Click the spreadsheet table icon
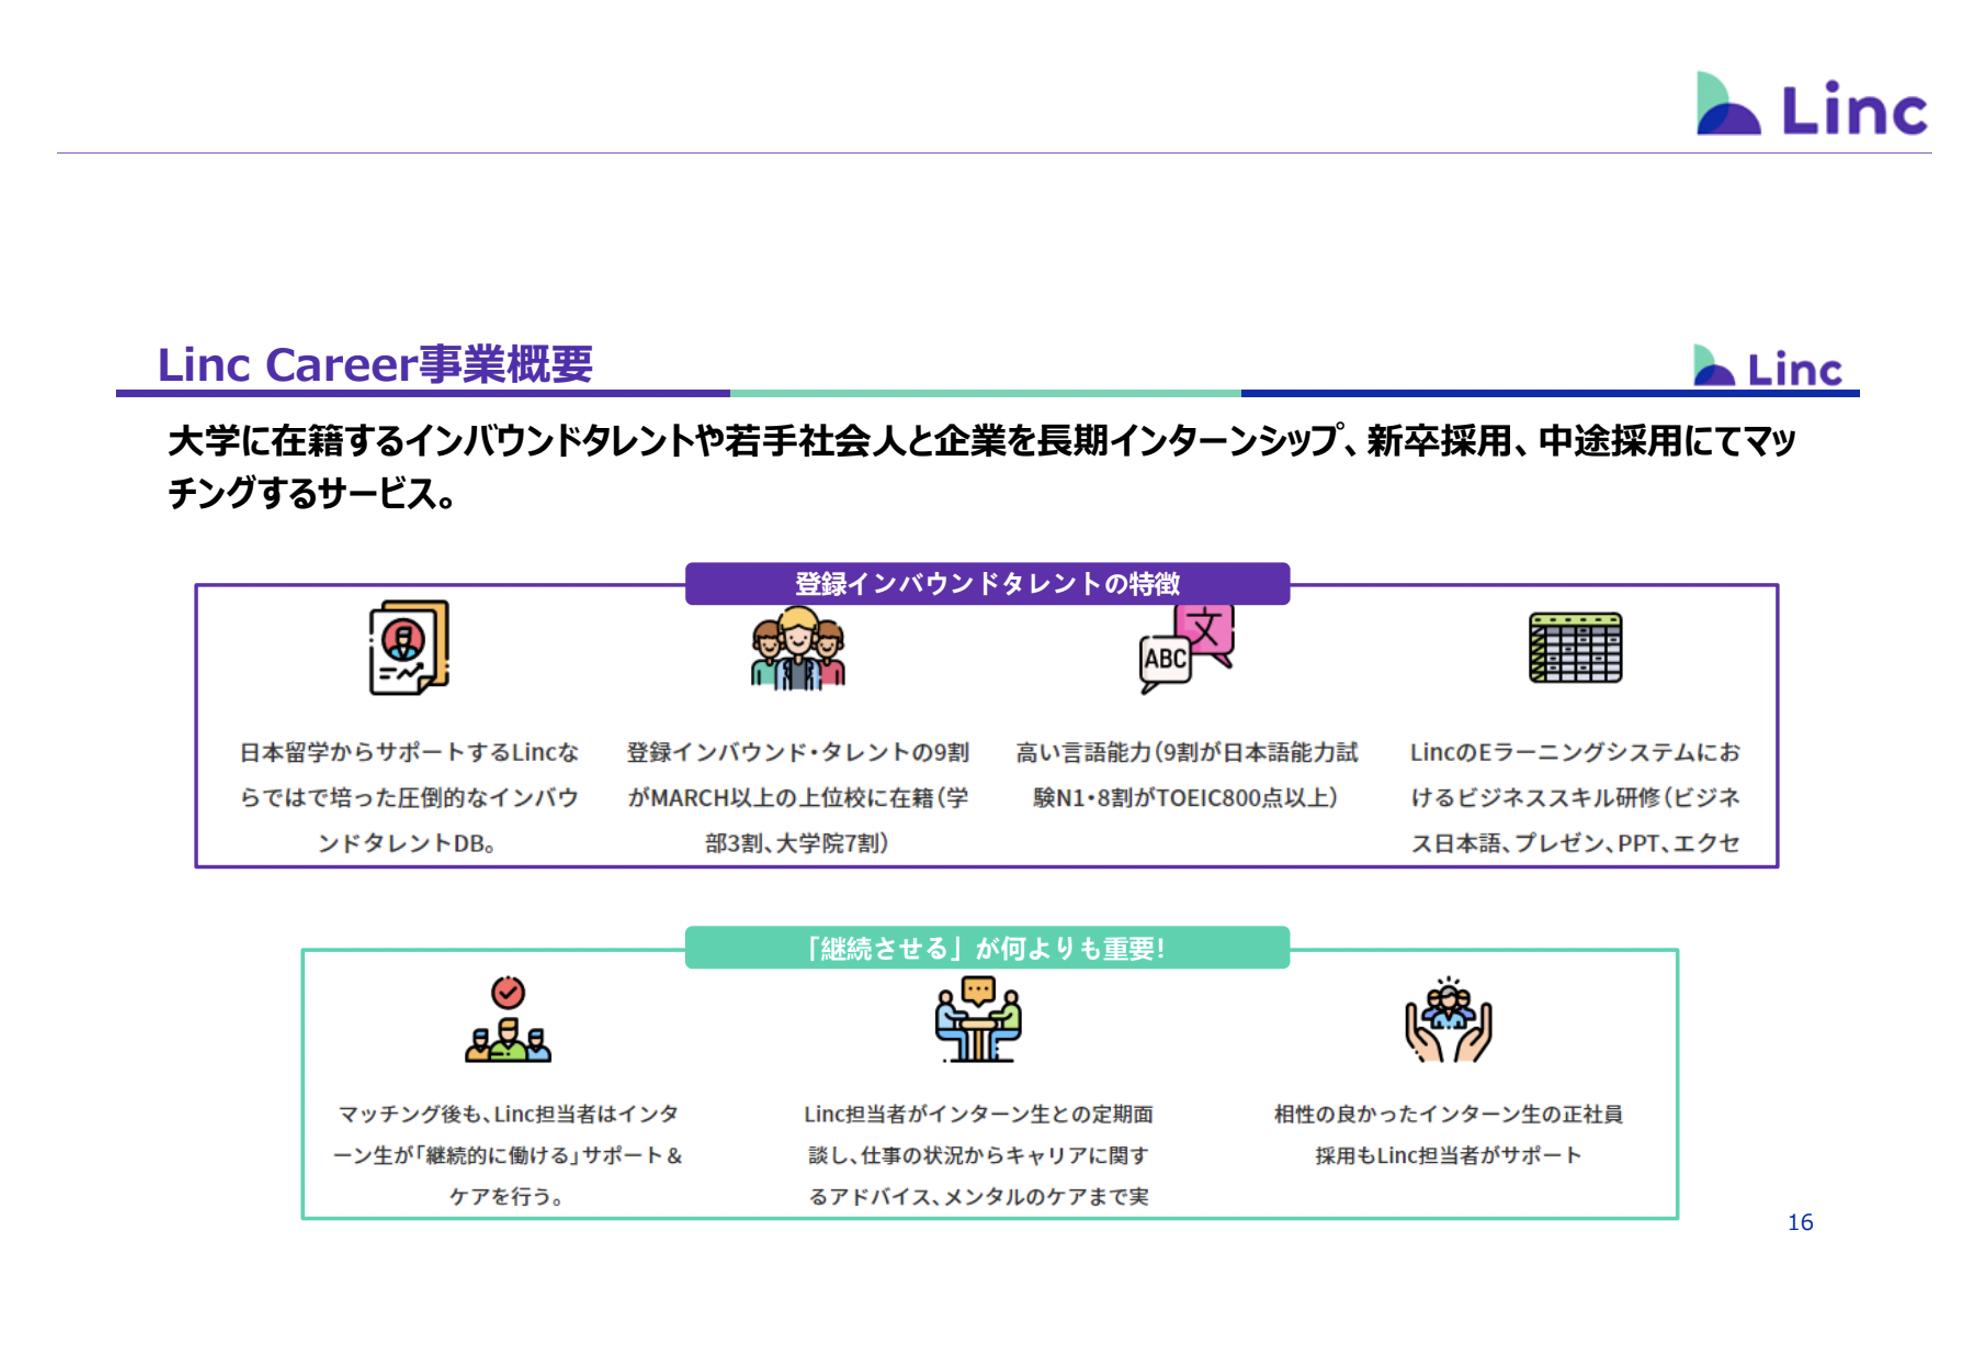Viewport: 1982px width, 1366px height. click(1575, 648)
